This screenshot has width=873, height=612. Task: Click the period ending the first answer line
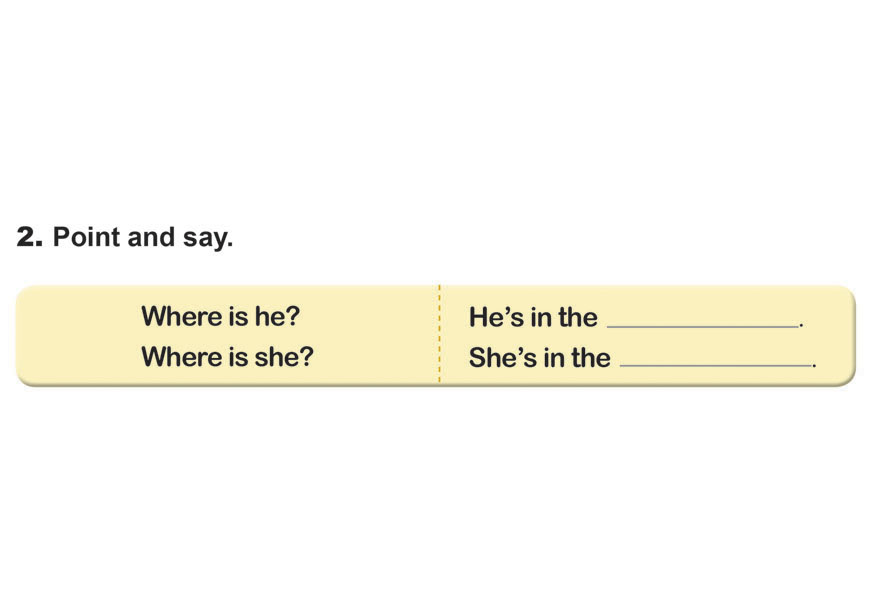point(802,325)
